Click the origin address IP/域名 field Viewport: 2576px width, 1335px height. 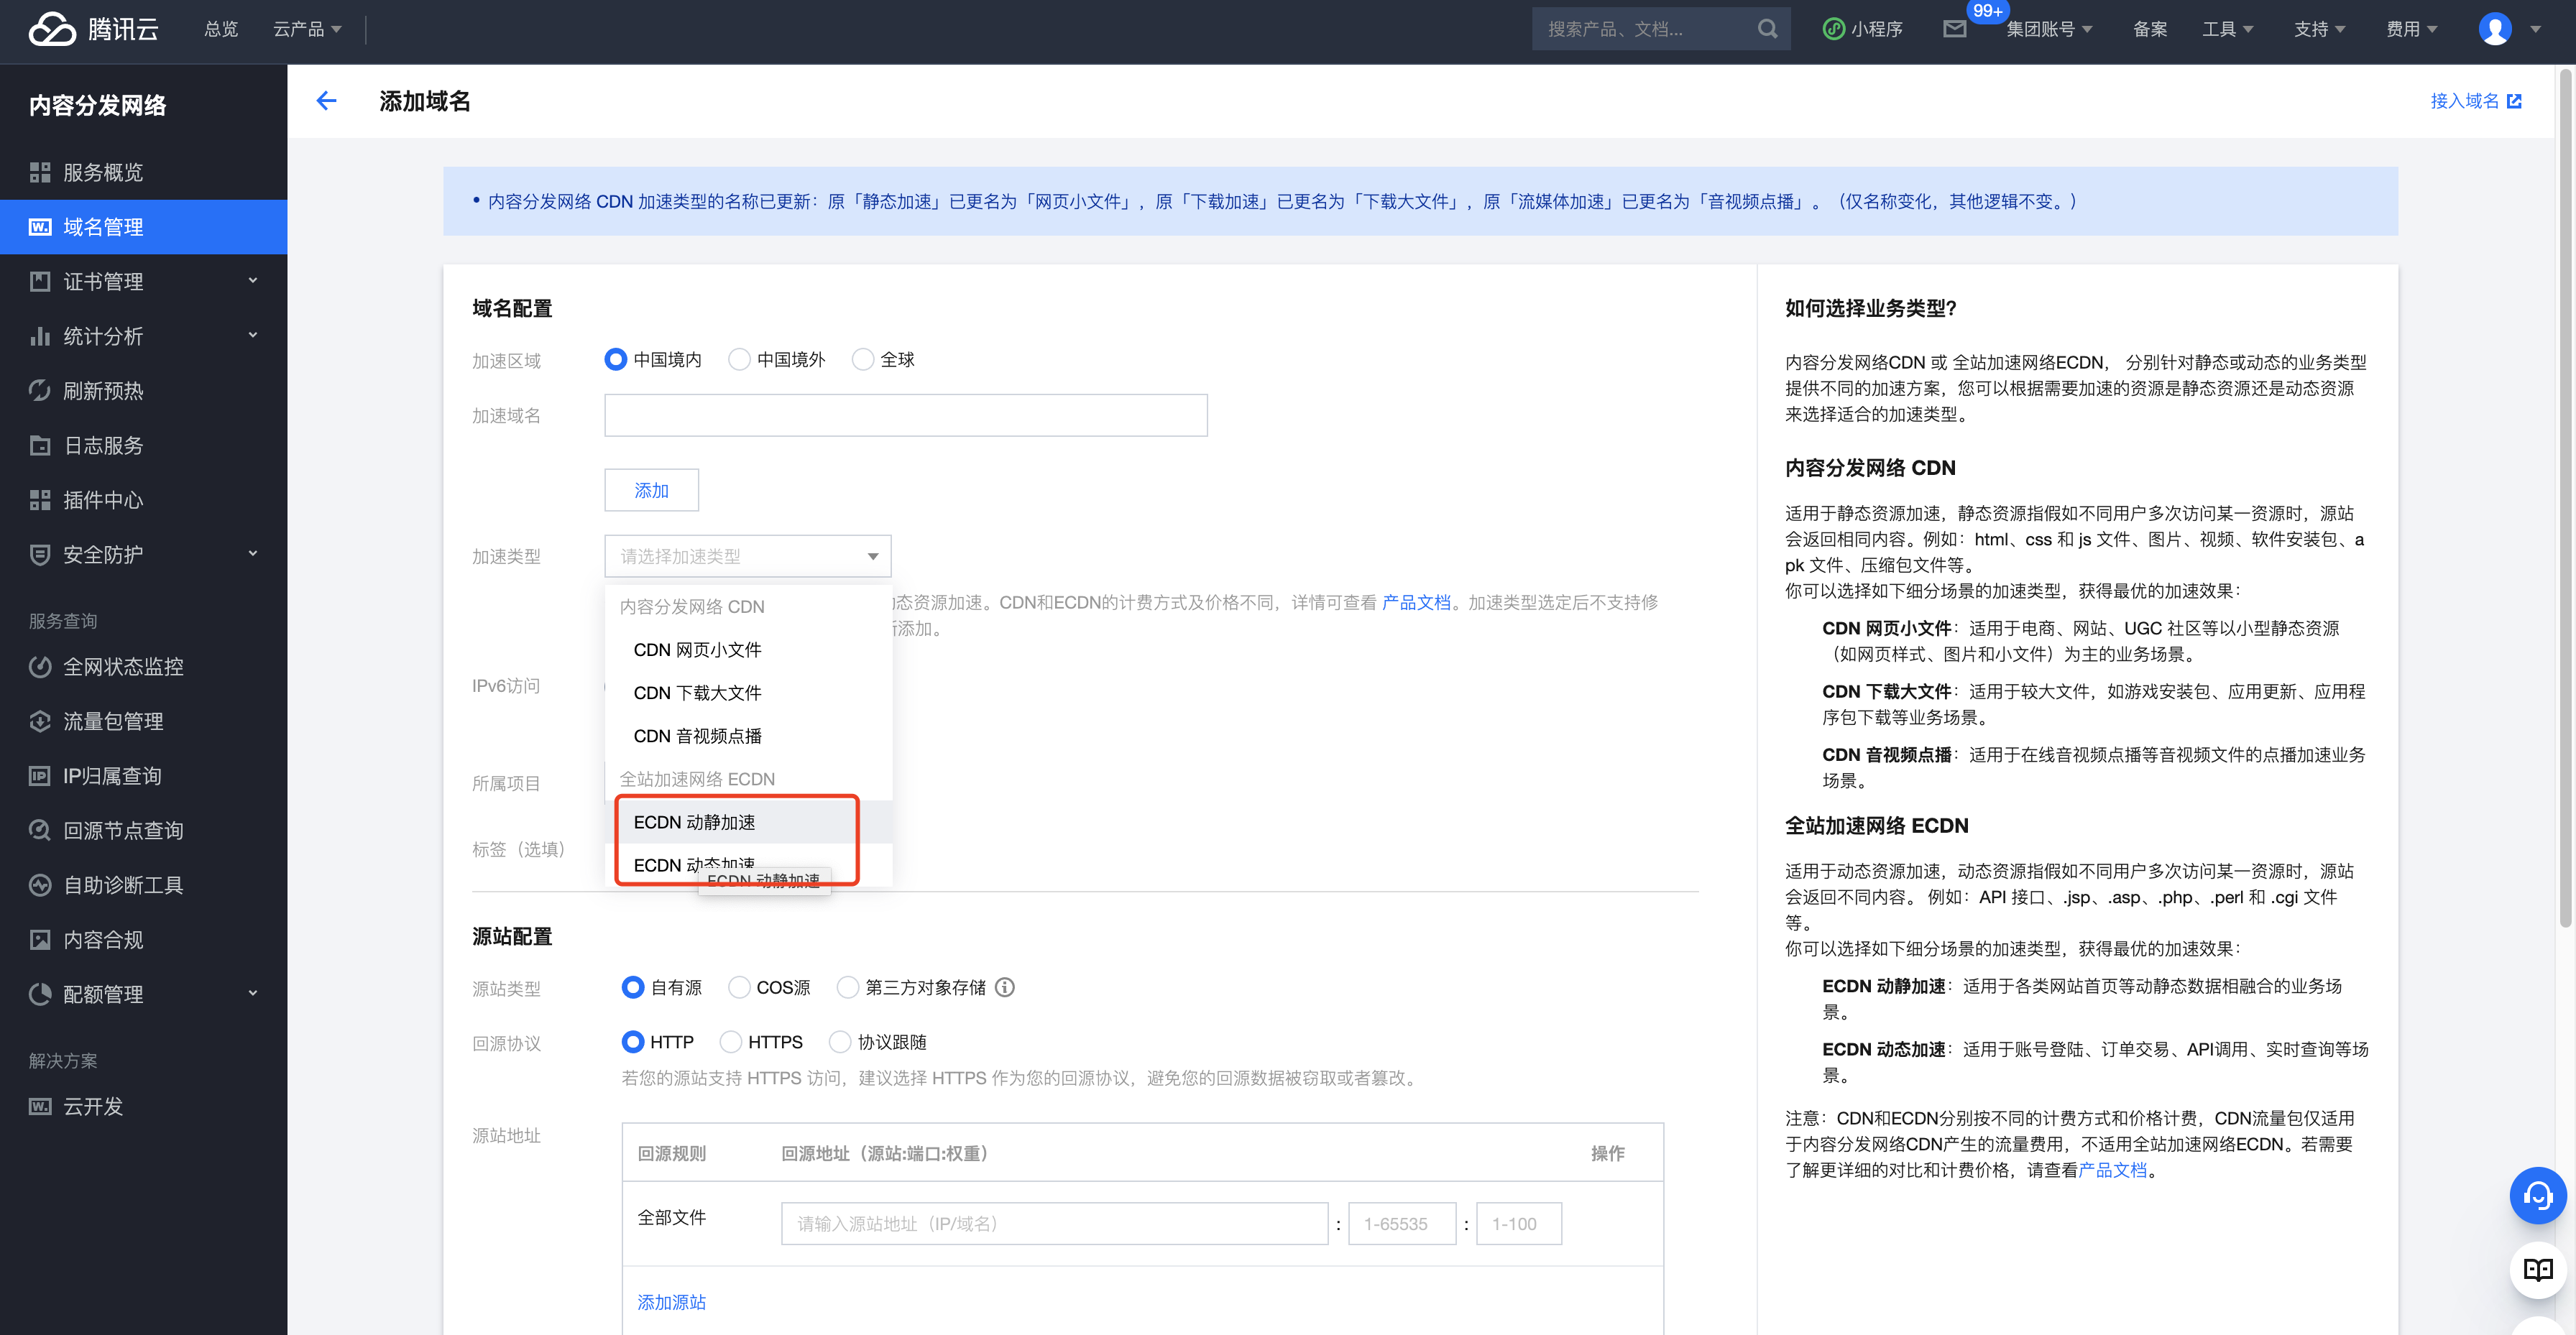pyautogui.click(x=1054, y=1223)
